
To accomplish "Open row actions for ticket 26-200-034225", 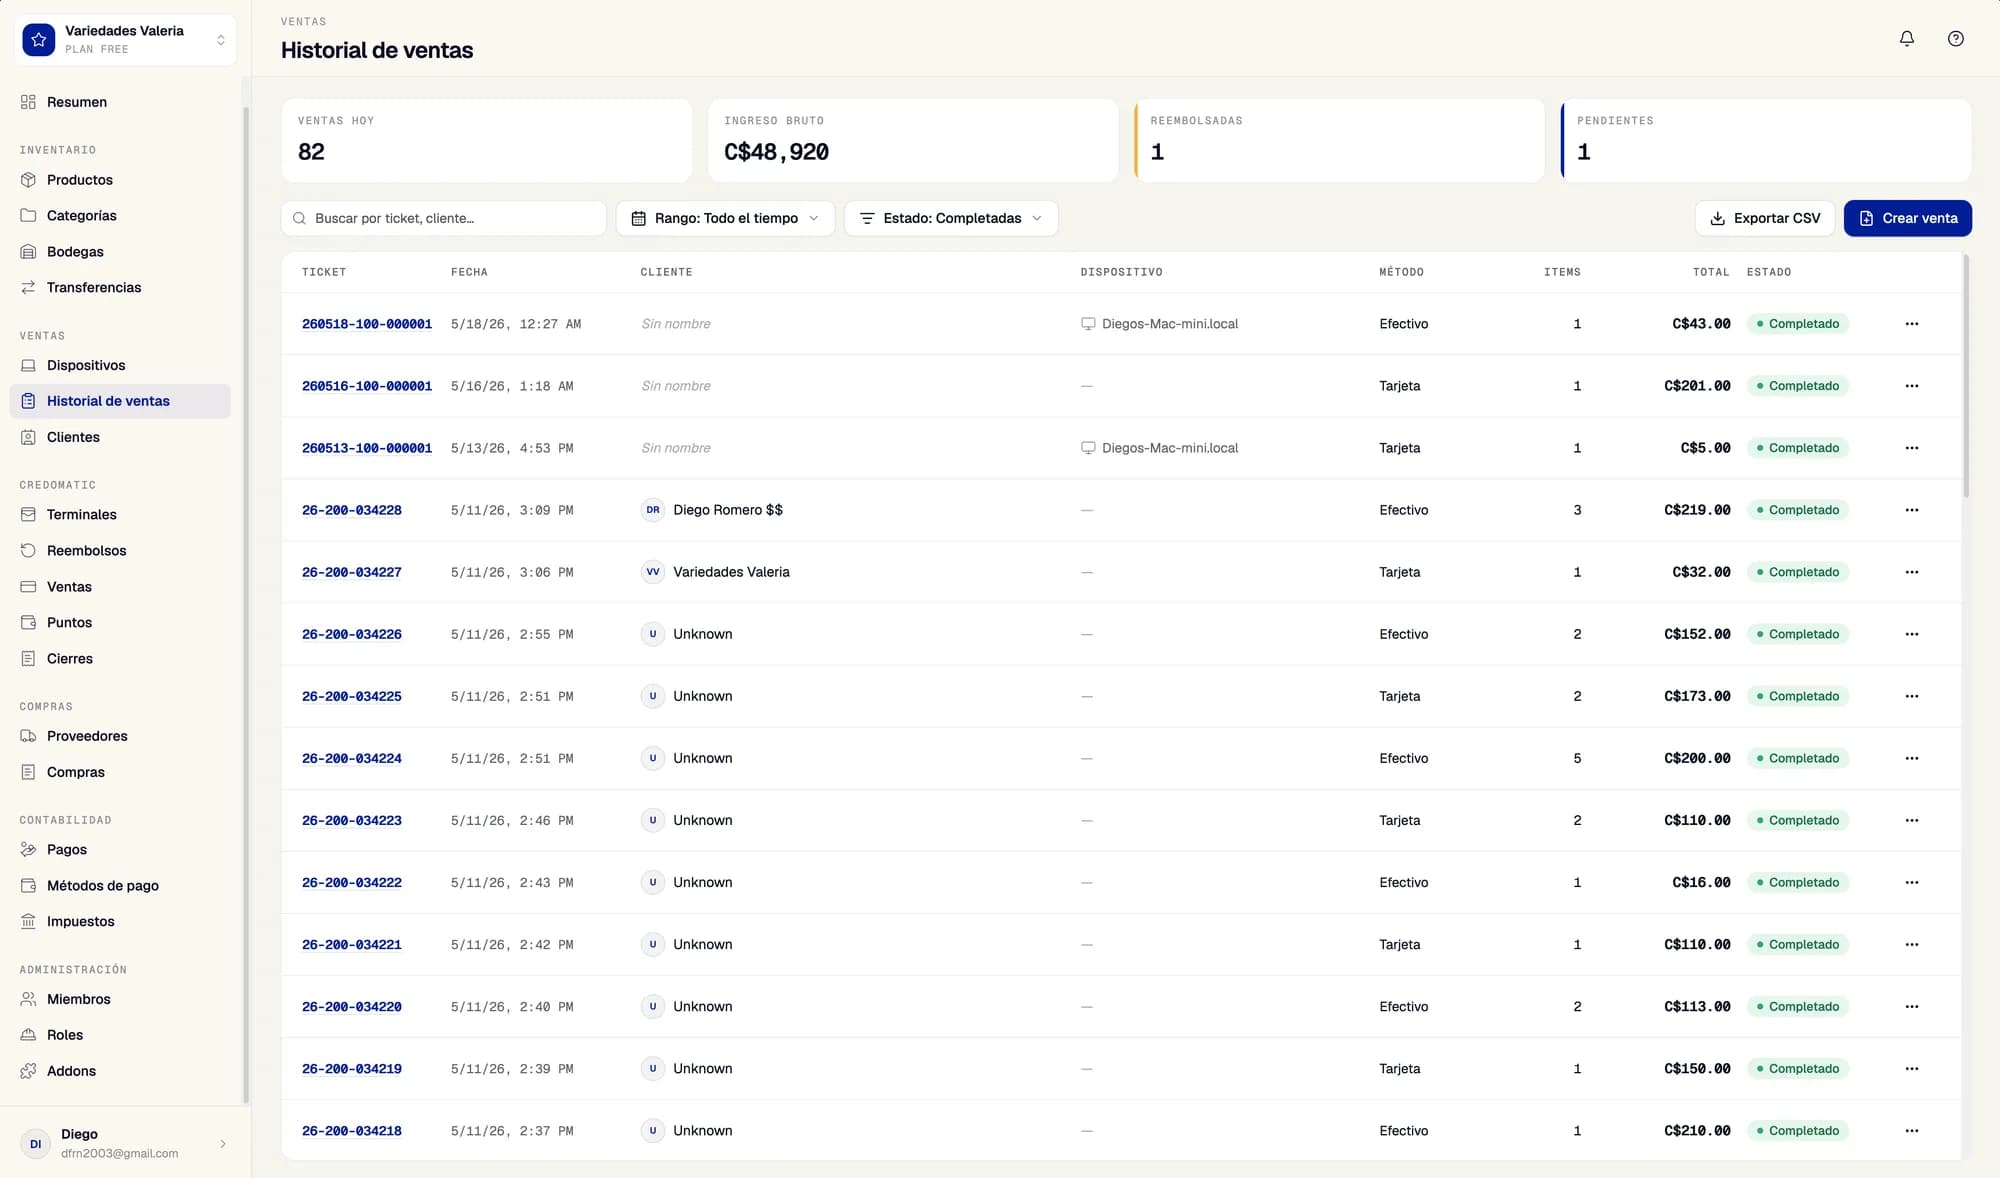I will tap(1912, 696).
